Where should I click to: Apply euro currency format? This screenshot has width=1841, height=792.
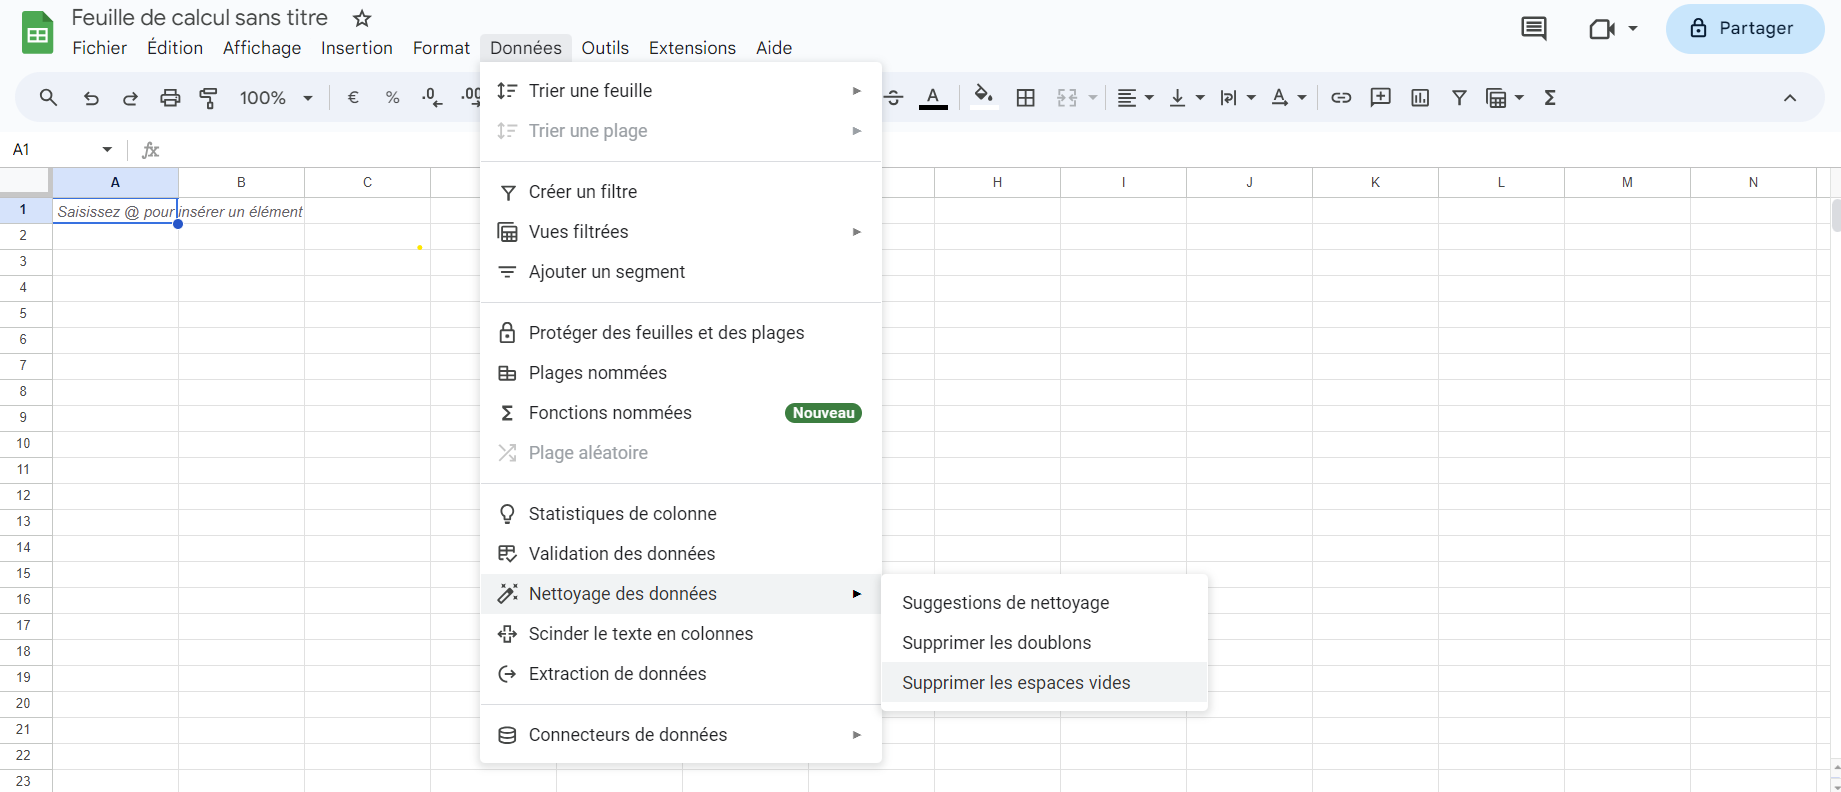pyautogui.click(x=353, y=97)
